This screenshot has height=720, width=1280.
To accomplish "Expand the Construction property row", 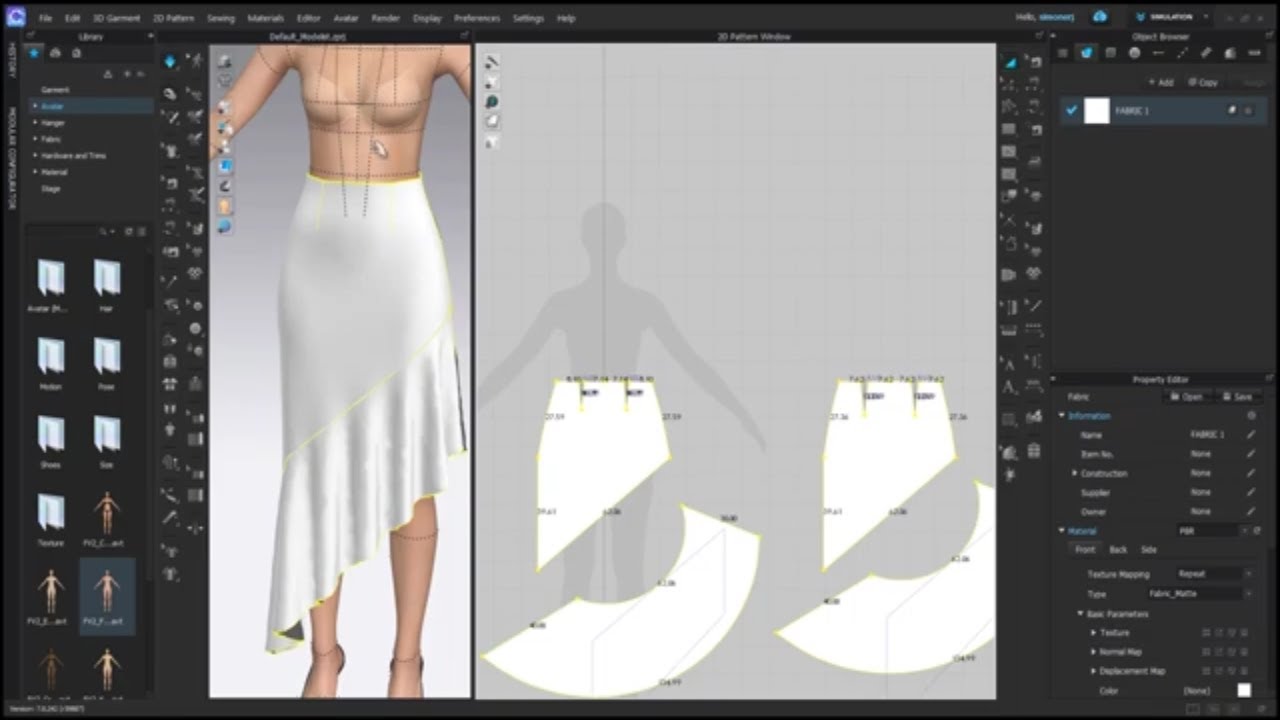I will (1075, 473).
